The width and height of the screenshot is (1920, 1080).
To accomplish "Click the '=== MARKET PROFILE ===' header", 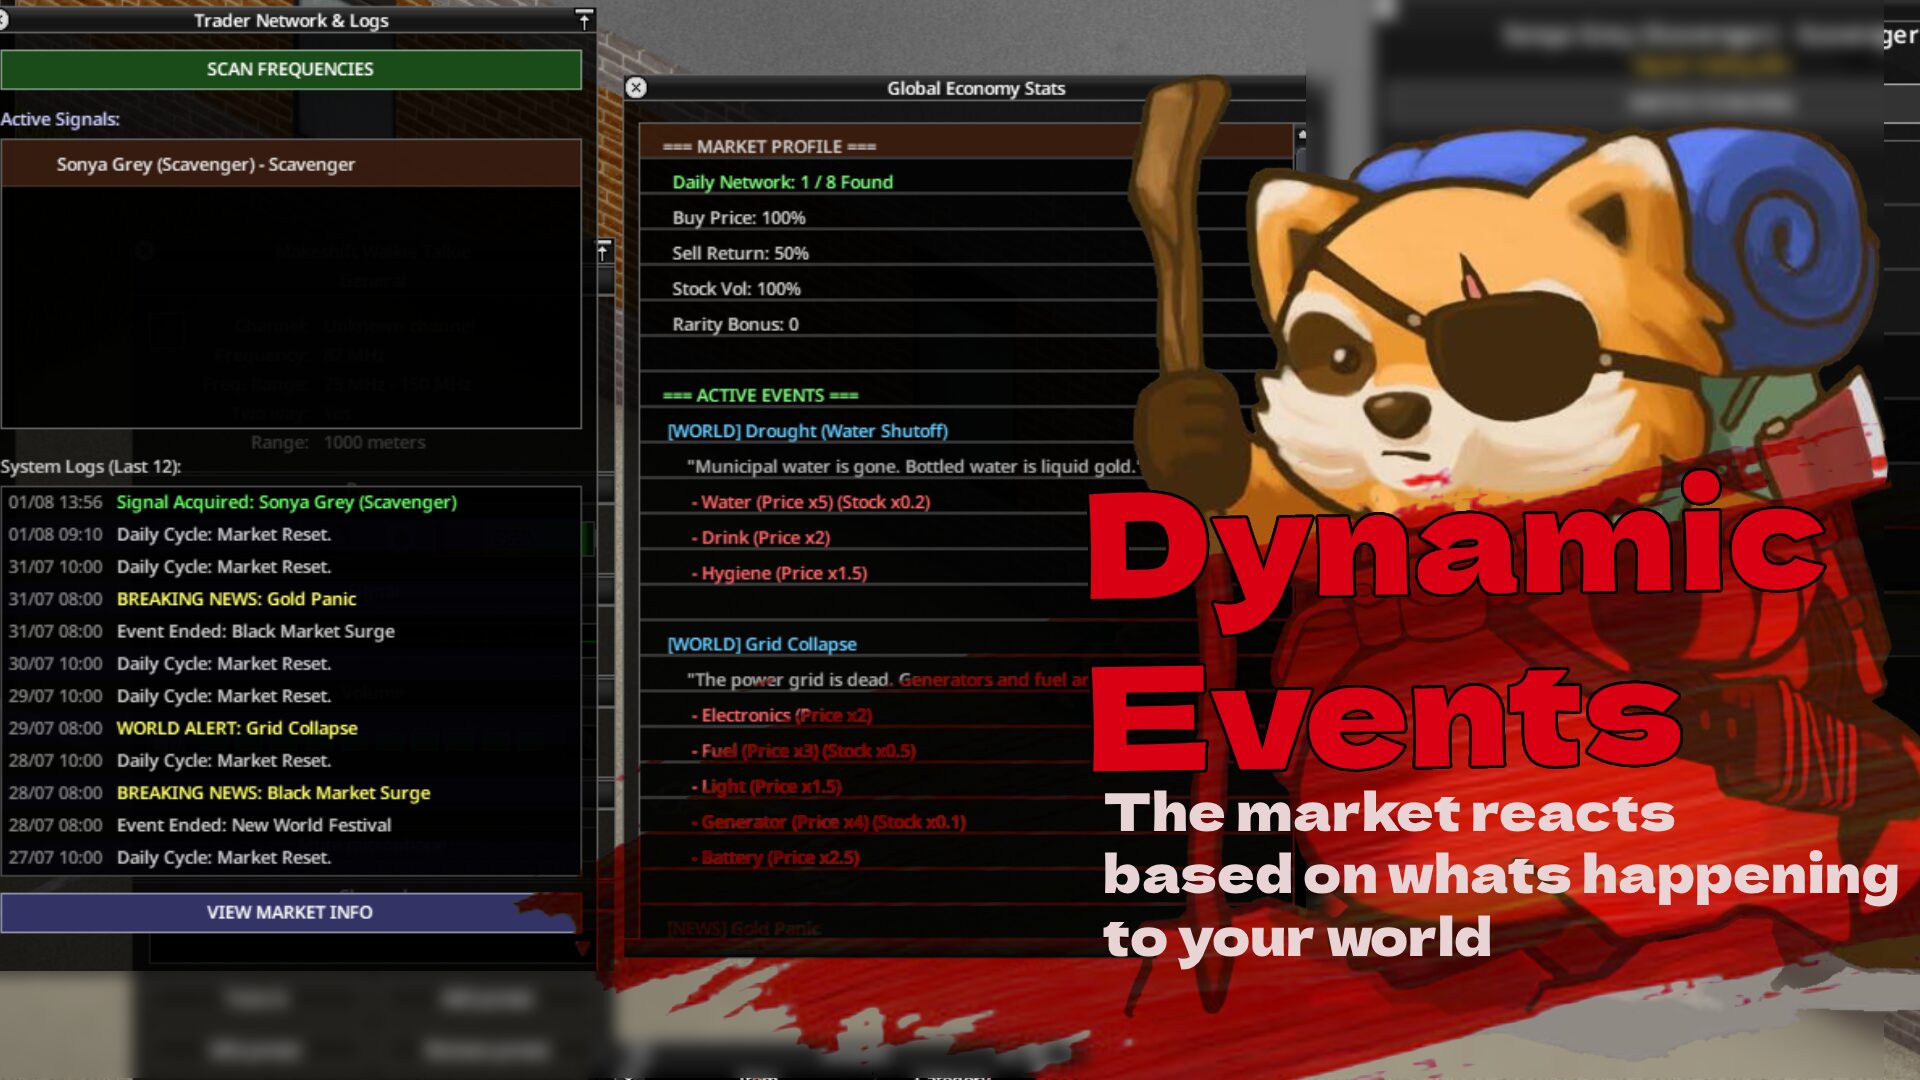I will (x=769, y=147).
